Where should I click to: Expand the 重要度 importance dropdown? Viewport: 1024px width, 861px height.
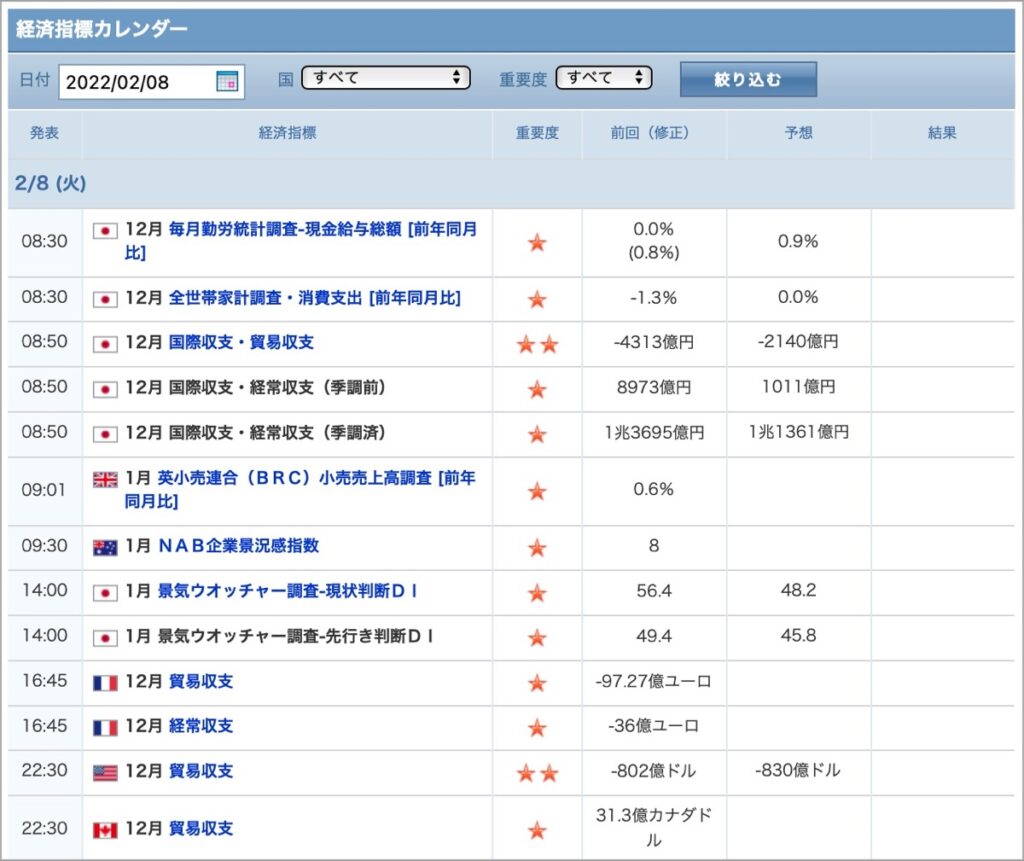click(603, 78)
